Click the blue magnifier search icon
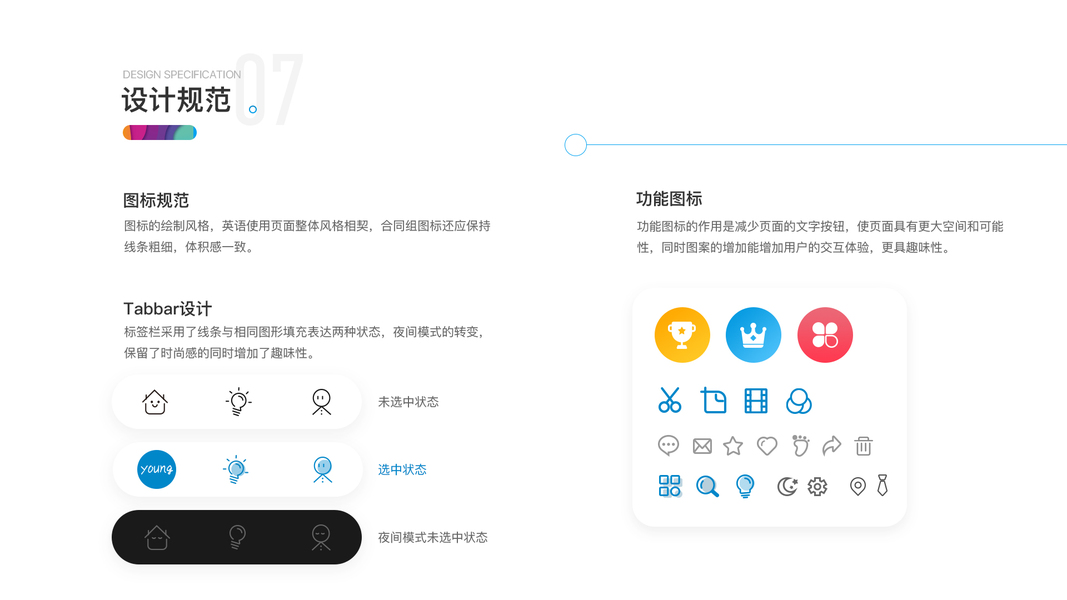The image size is (1067, 600). pos(707,486)
